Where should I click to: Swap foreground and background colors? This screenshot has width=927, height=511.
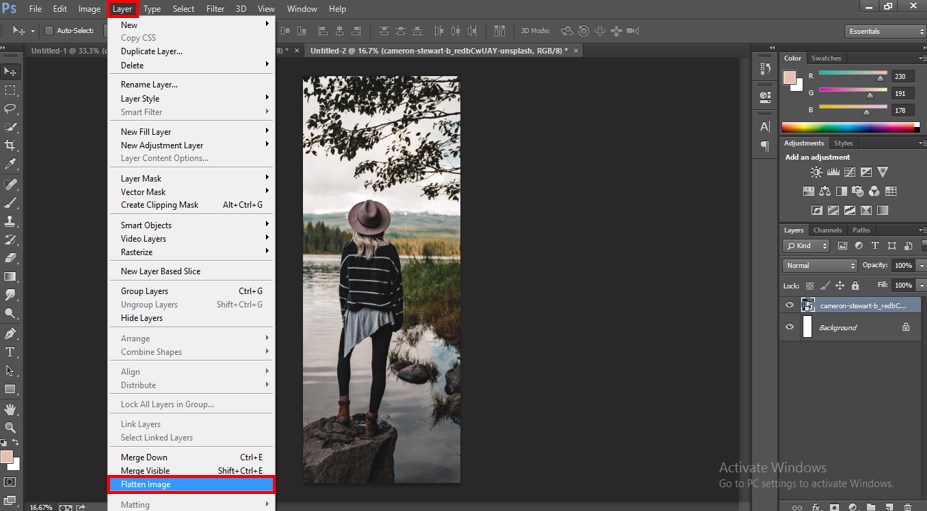15,442
